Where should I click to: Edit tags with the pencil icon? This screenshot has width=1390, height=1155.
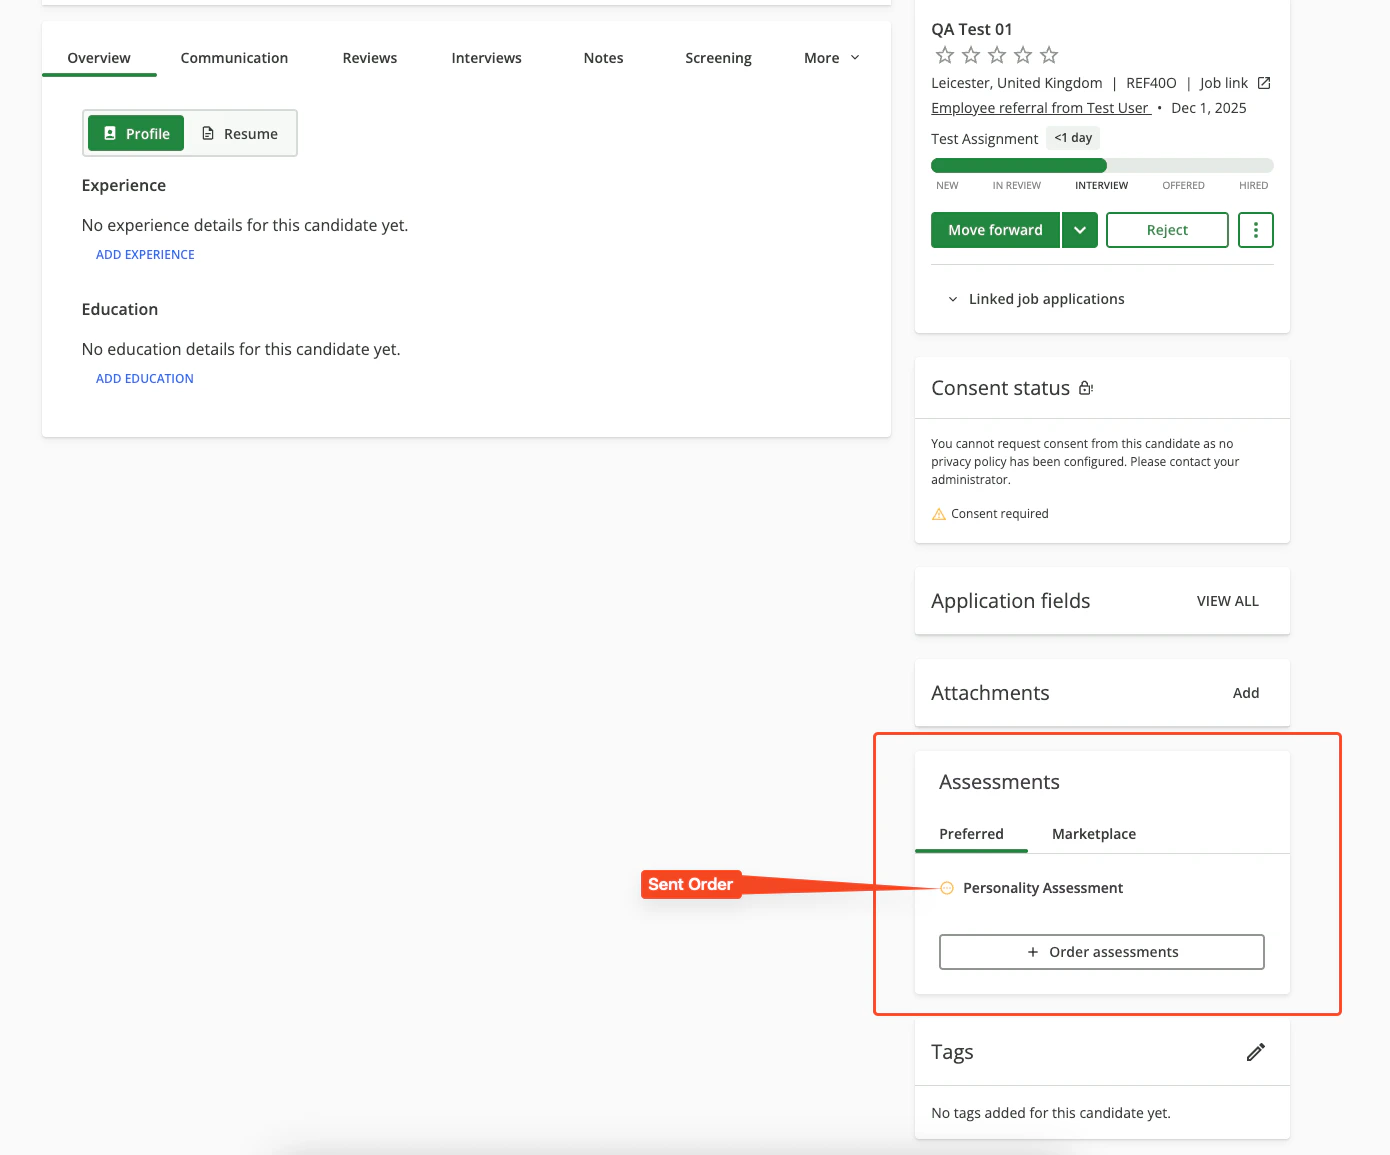tap(1256, 1052)
